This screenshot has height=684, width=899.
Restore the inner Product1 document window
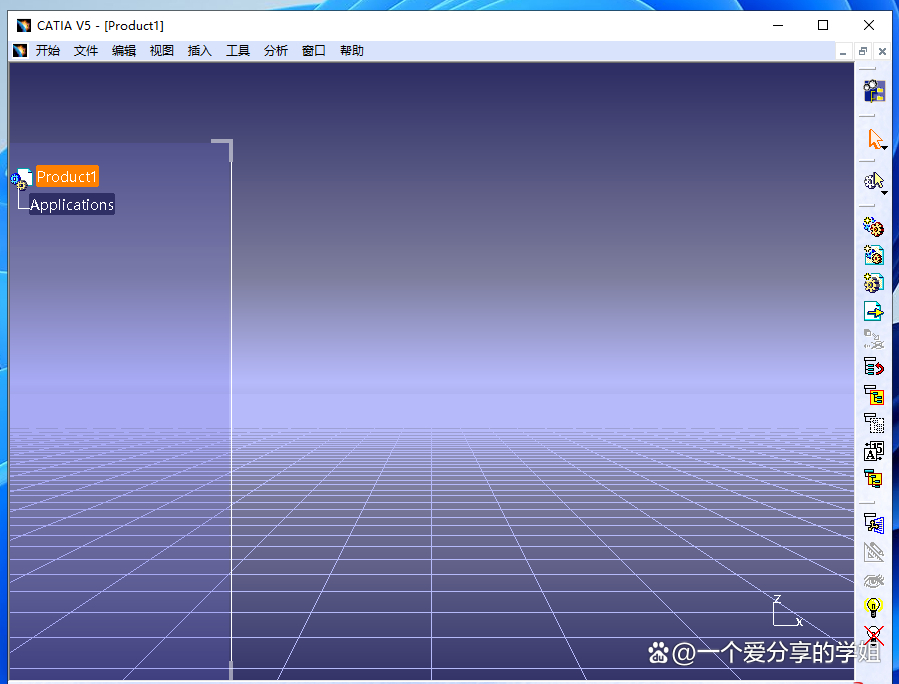pyautogui.click(x=862, y=52)
